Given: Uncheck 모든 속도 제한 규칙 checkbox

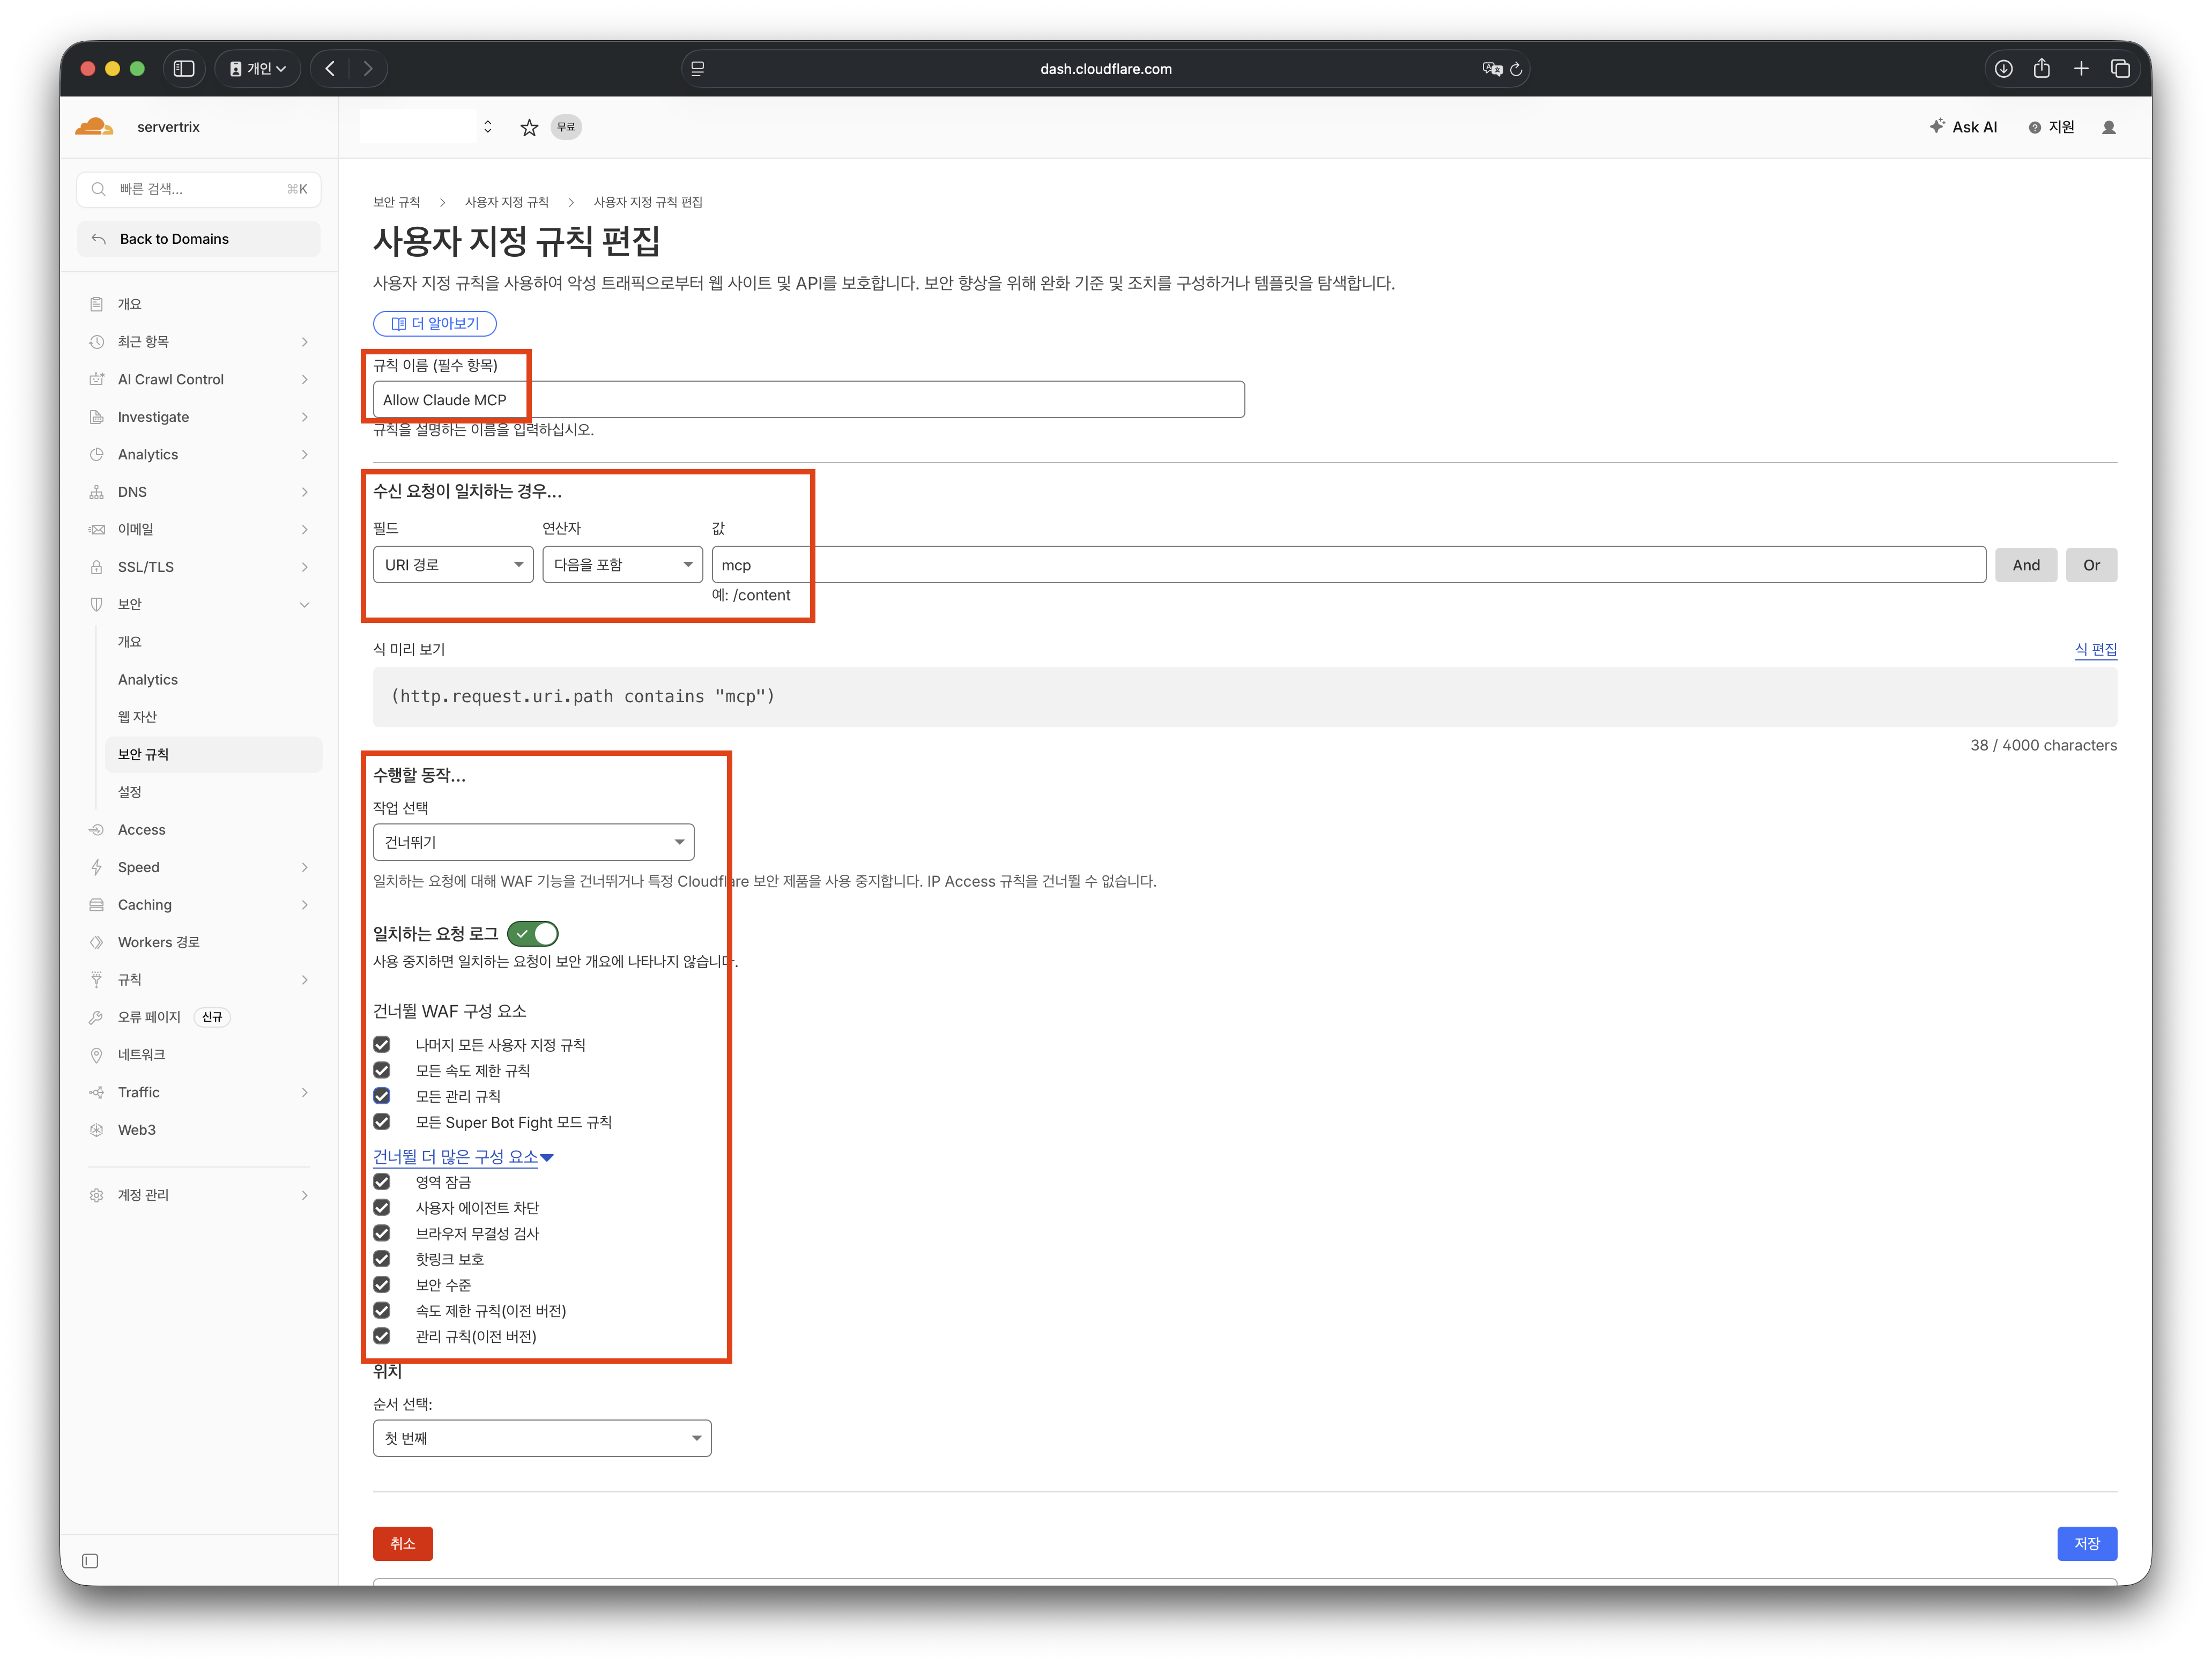Looking at the screenshot, I should pyautogui.click(x=382, y=1070).
